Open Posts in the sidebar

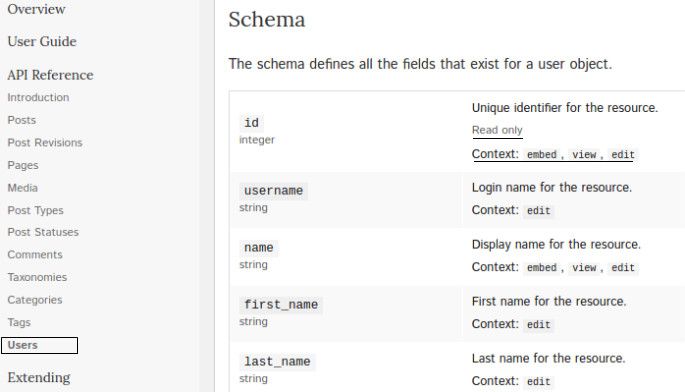tap(21, 120)
